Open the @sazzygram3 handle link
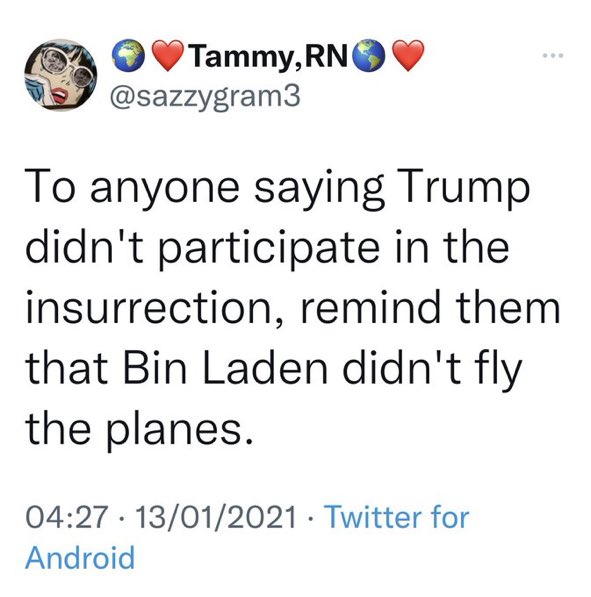591x597 pixels. click(205, 97)
